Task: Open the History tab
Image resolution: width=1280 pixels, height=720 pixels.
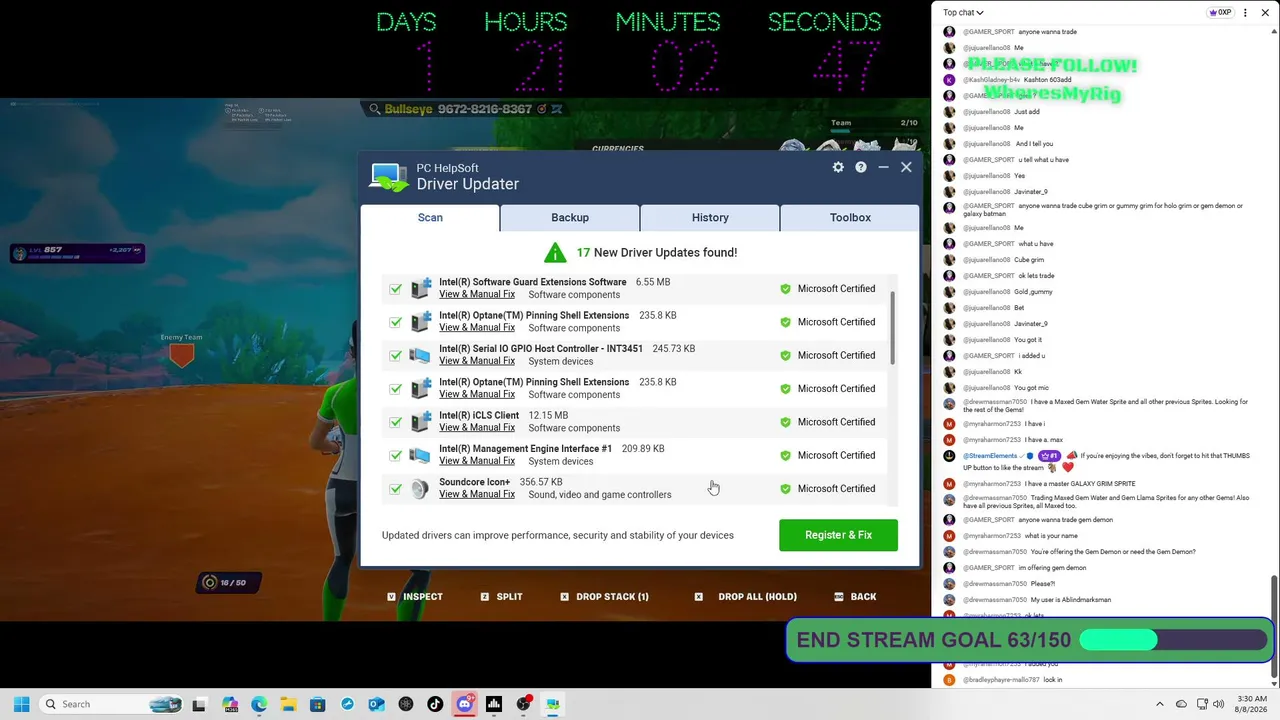Action: point(710,217)
